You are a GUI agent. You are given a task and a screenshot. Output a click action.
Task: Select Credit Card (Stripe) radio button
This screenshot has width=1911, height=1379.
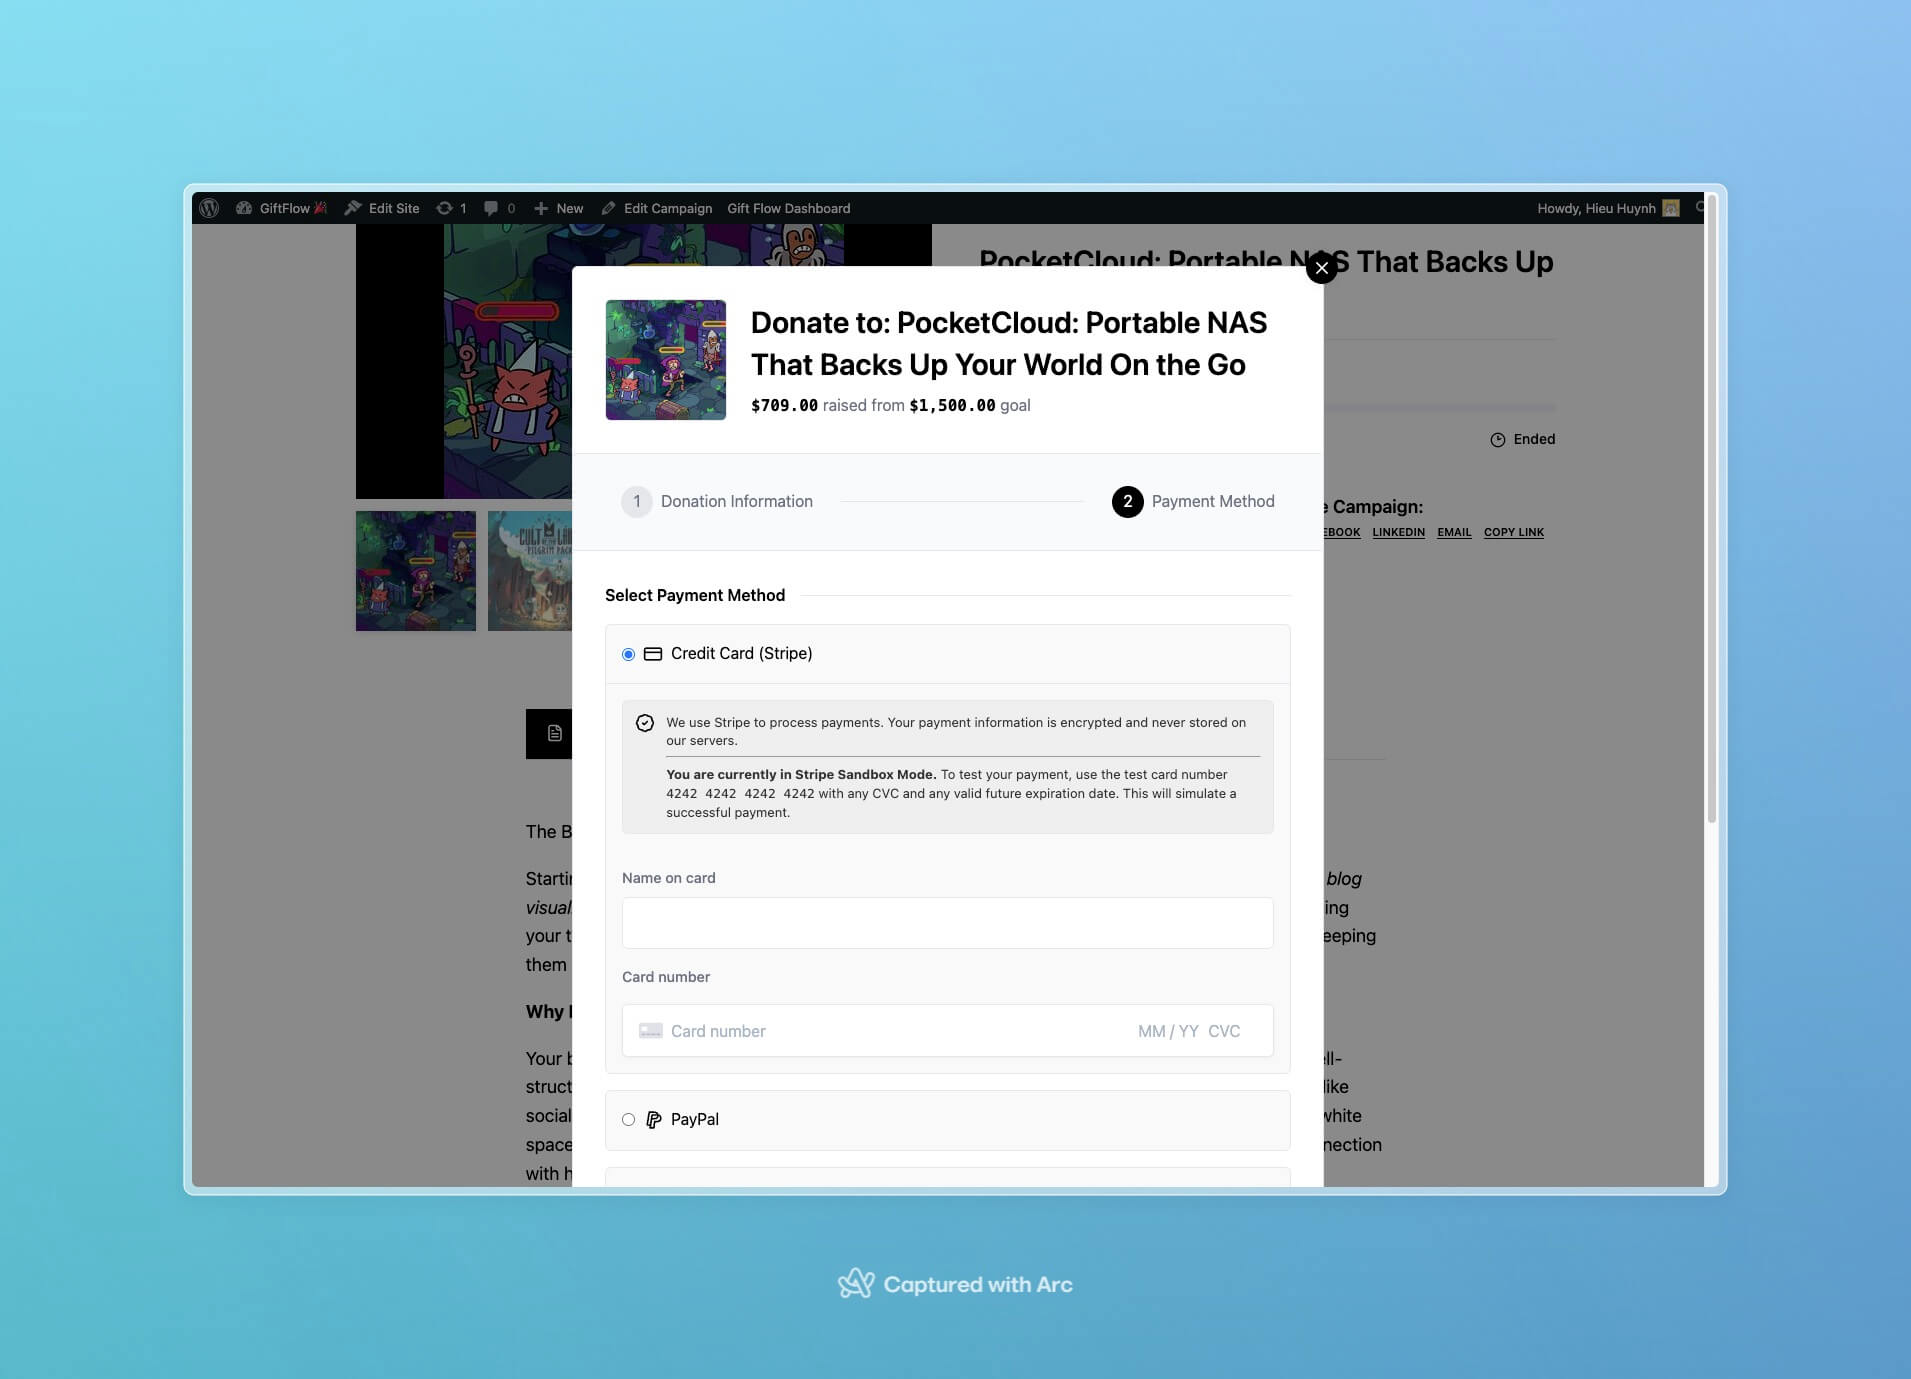(x=628, y=654)
